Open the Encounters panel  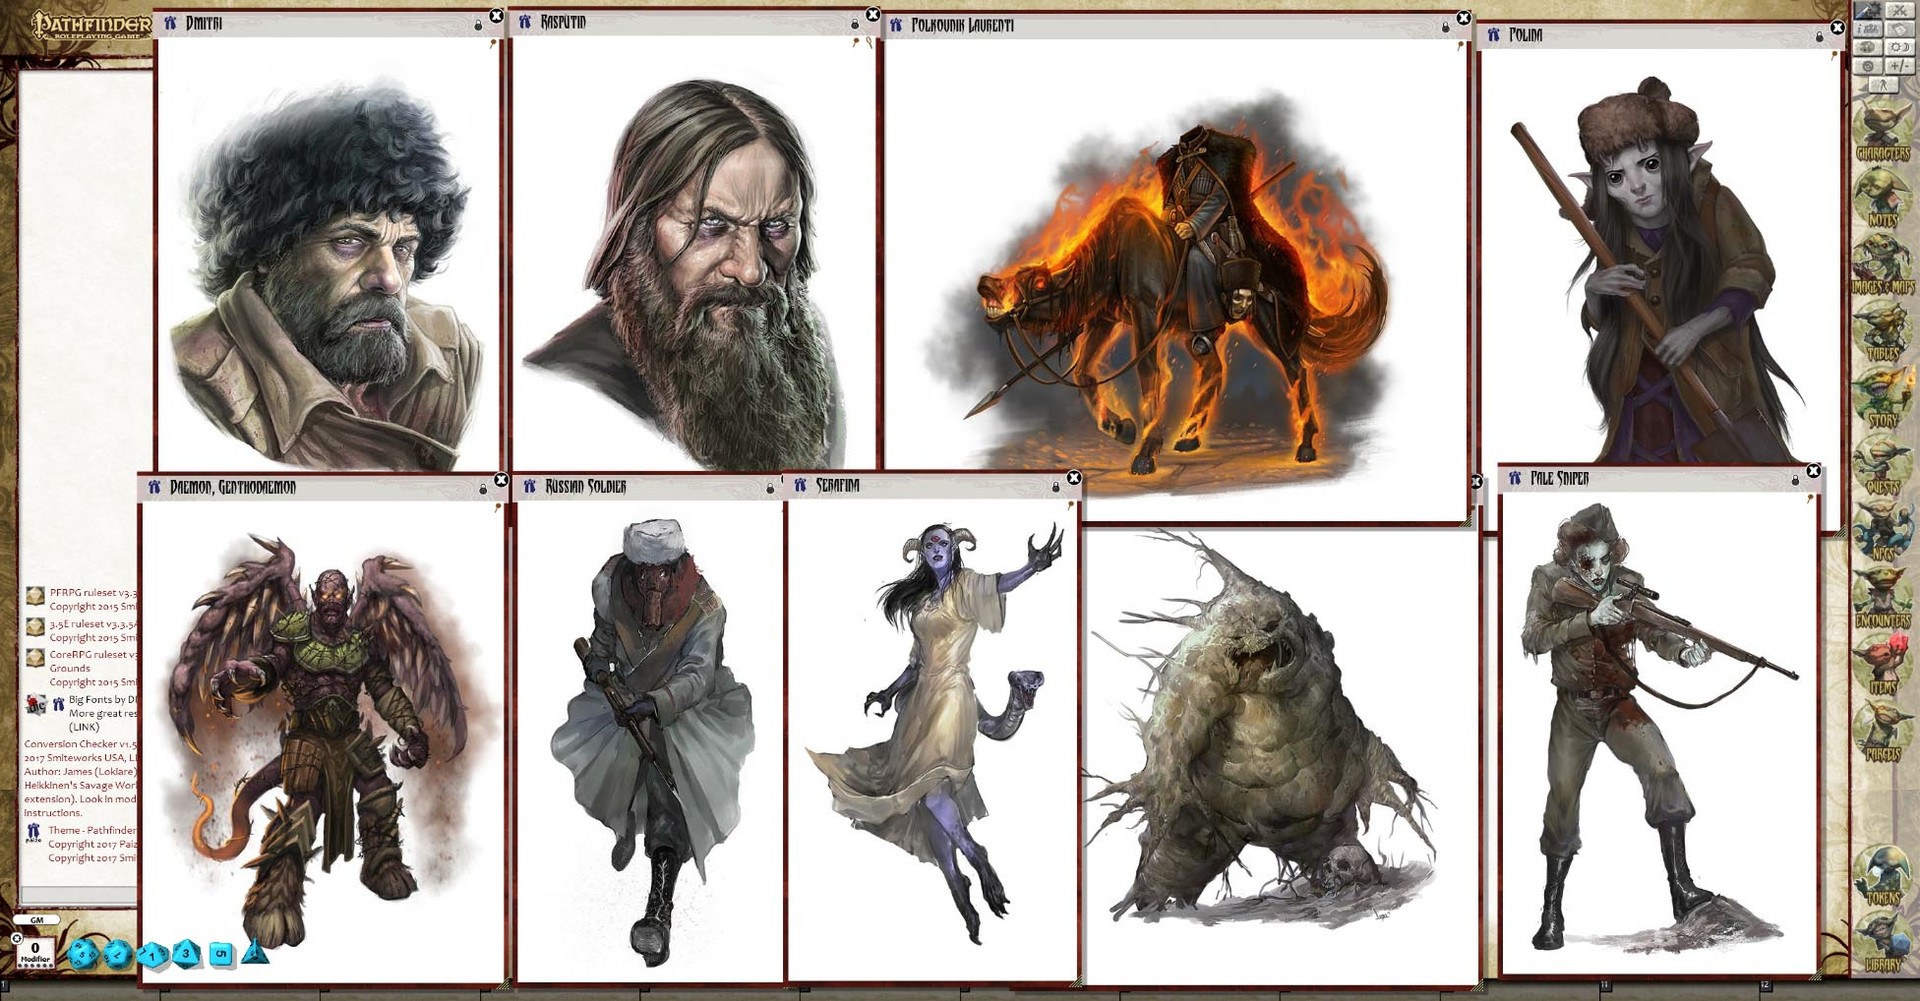1882,600
